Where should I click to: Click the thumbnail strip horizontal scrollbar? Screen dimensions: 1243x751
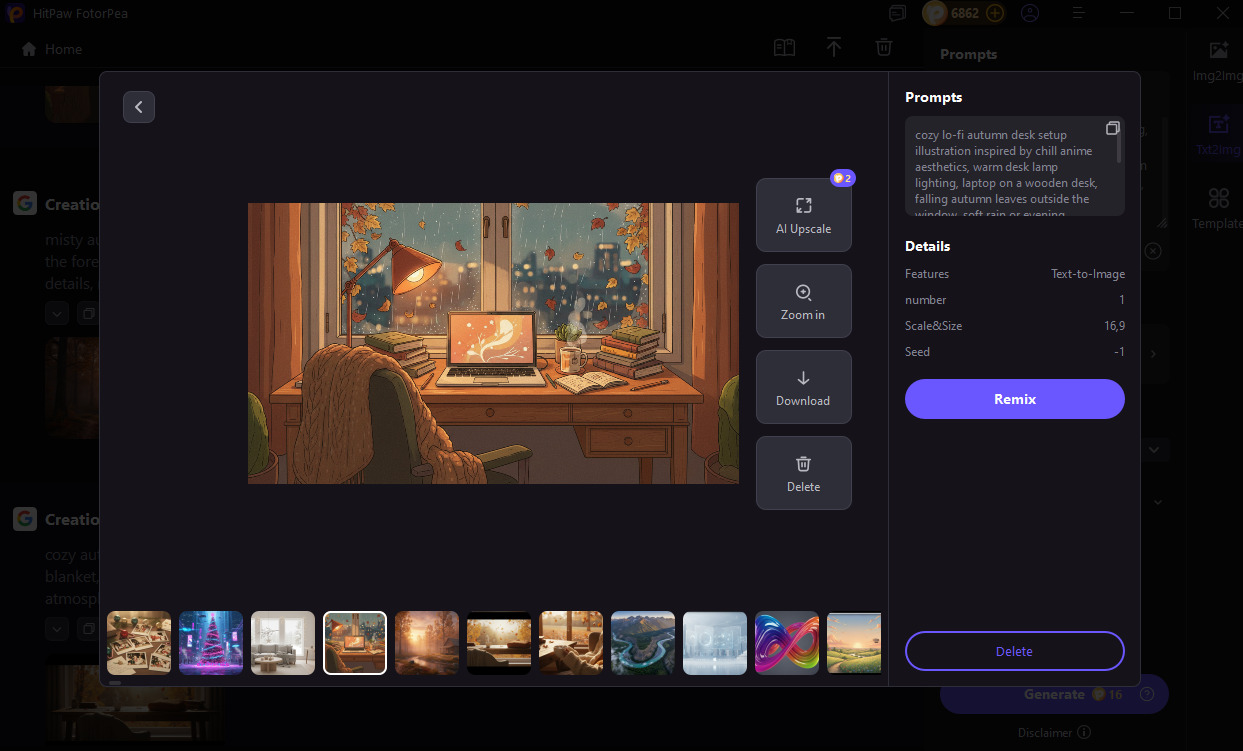click(114, 683)
